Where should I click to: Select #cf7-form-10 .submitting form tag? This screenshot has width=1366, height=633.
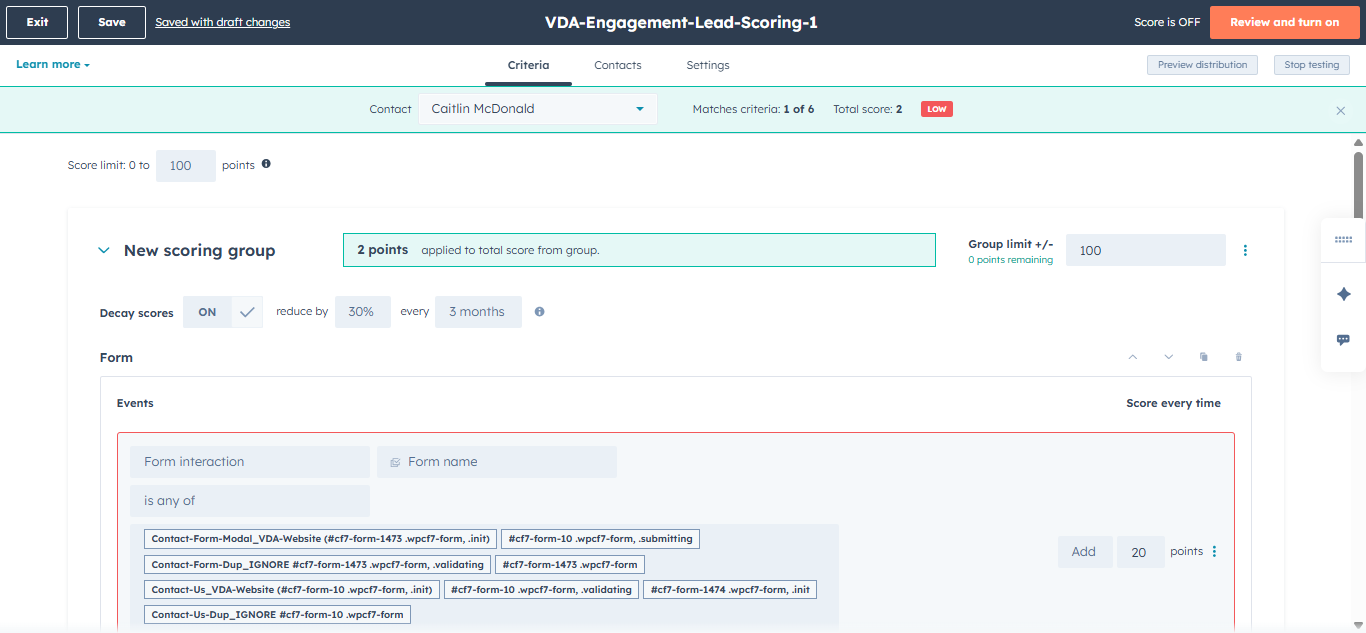point(600,539)
